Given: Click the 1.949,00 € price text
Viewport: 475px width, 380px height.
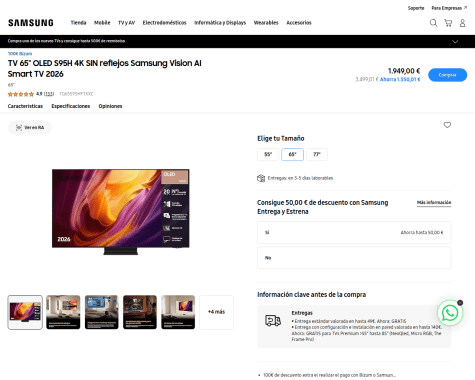Looking at the screenshot, I should [404, 71].
